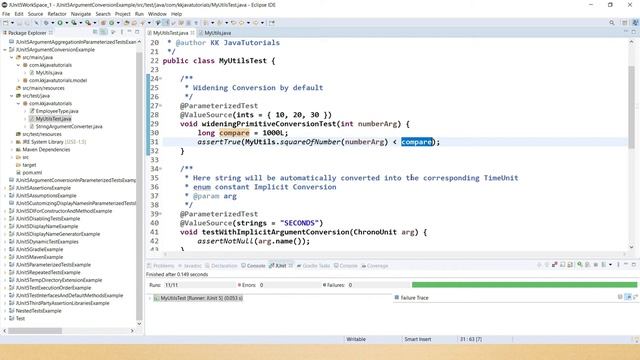Switch to the Coverage tab

coord(375,266)
